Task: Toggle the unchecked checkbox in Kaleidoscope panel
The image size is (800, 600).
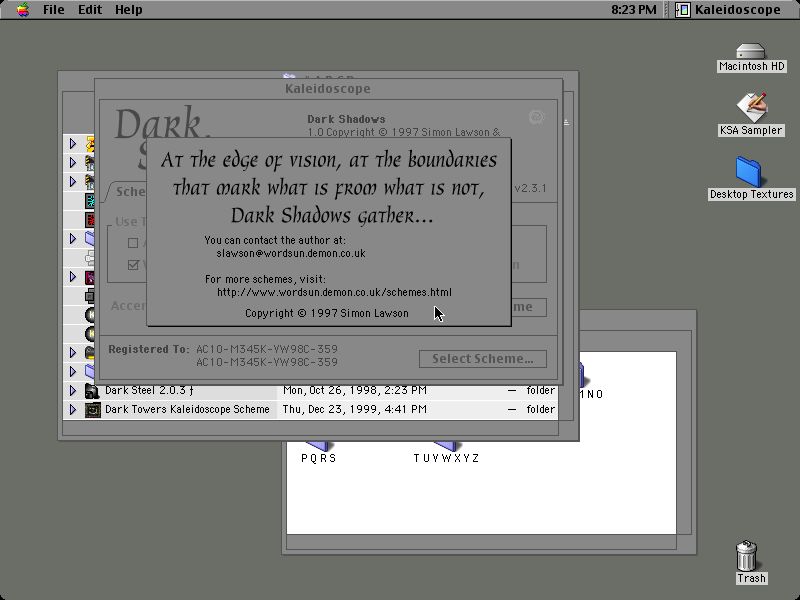Action: point(133,243)
